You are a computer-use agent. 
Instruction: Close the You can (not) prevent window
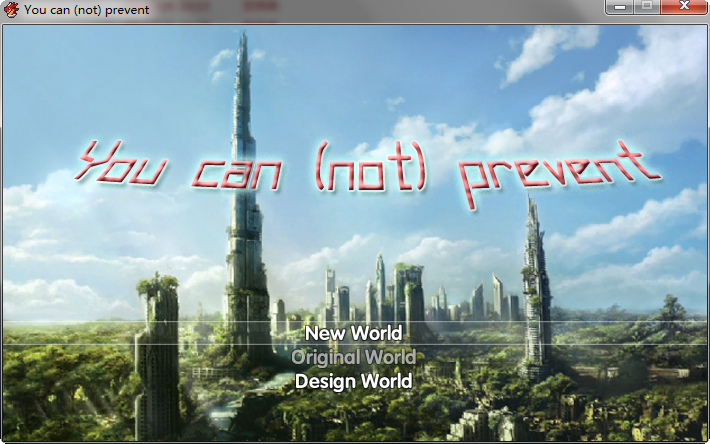(x=684, y=7)
